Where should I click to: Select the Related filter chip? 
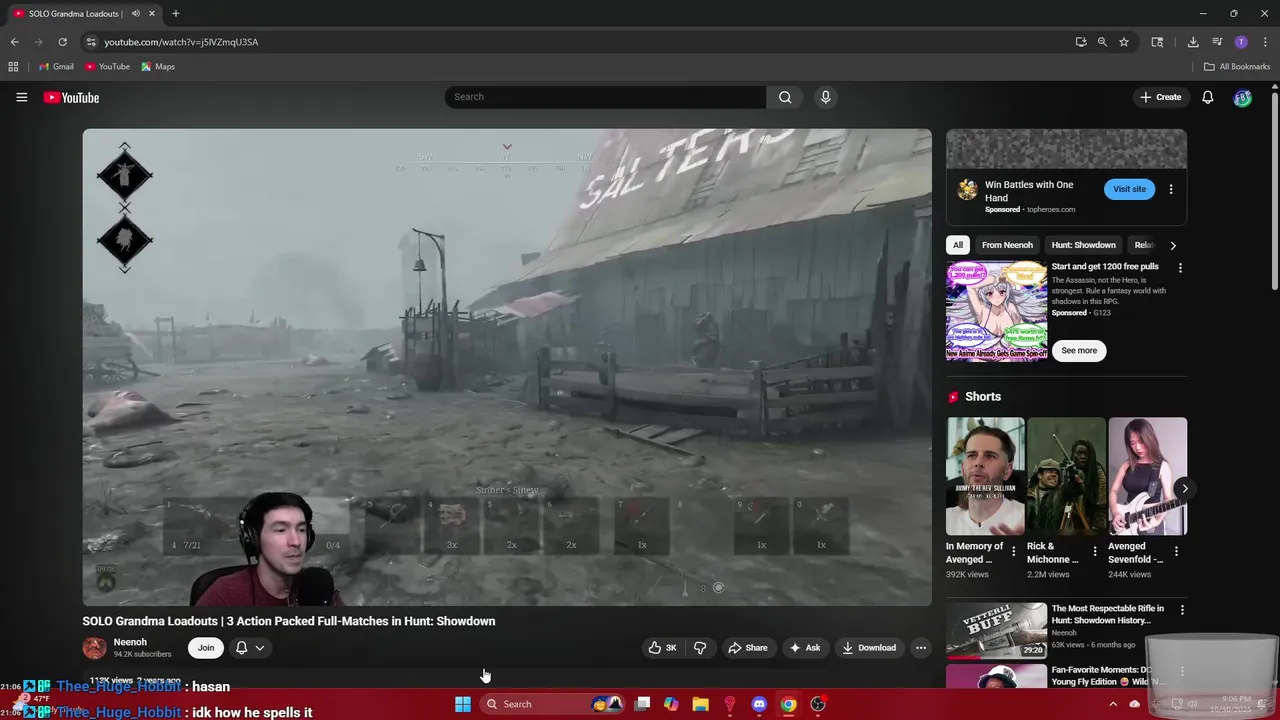1144,245
